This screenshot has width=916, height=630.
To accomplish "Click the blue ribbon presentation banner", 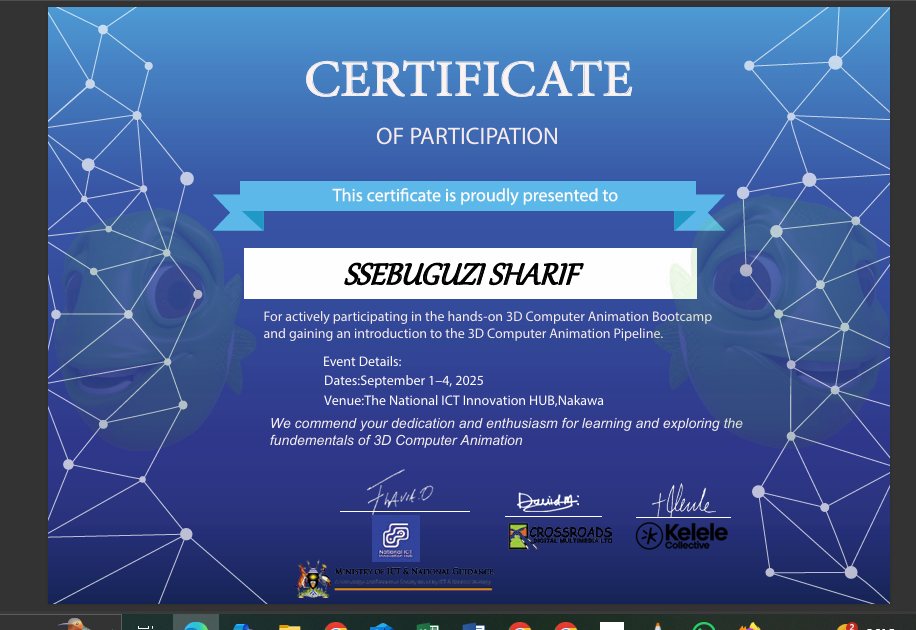I will click(x=468, y=197).
